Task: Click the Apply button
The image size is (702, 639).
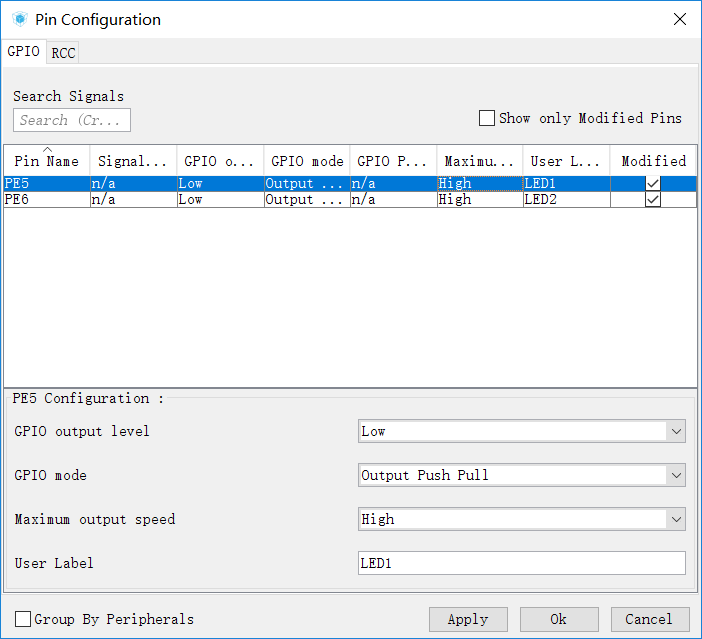Action: [468, 619]
